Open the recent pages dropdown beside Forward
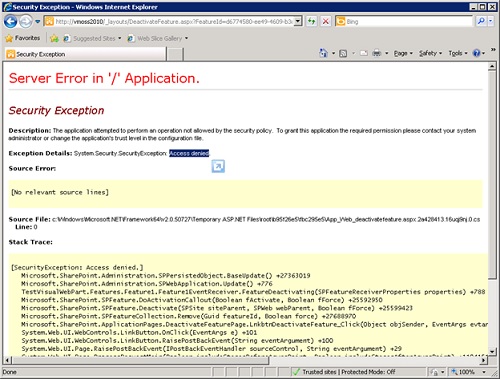 (x=37, y=22)
